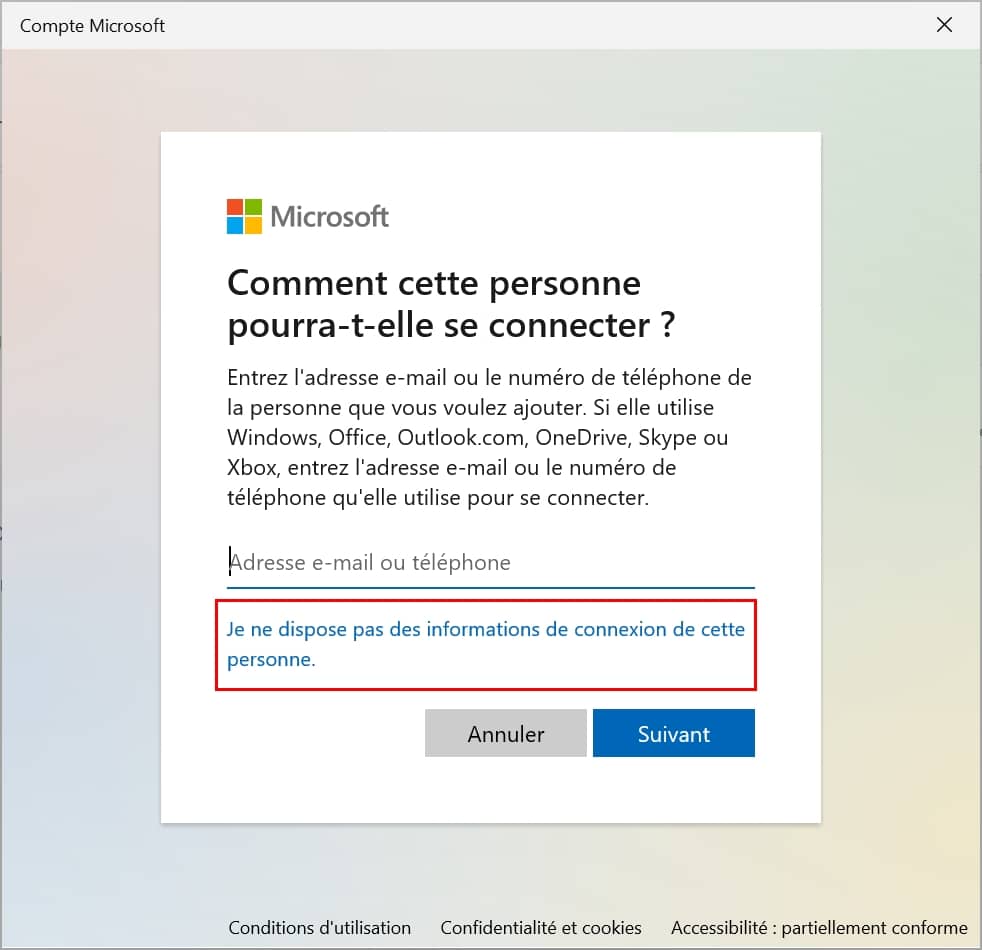Click the word OneDrive in the description
The image size is (982, 950).
click(x=576, y=438)
